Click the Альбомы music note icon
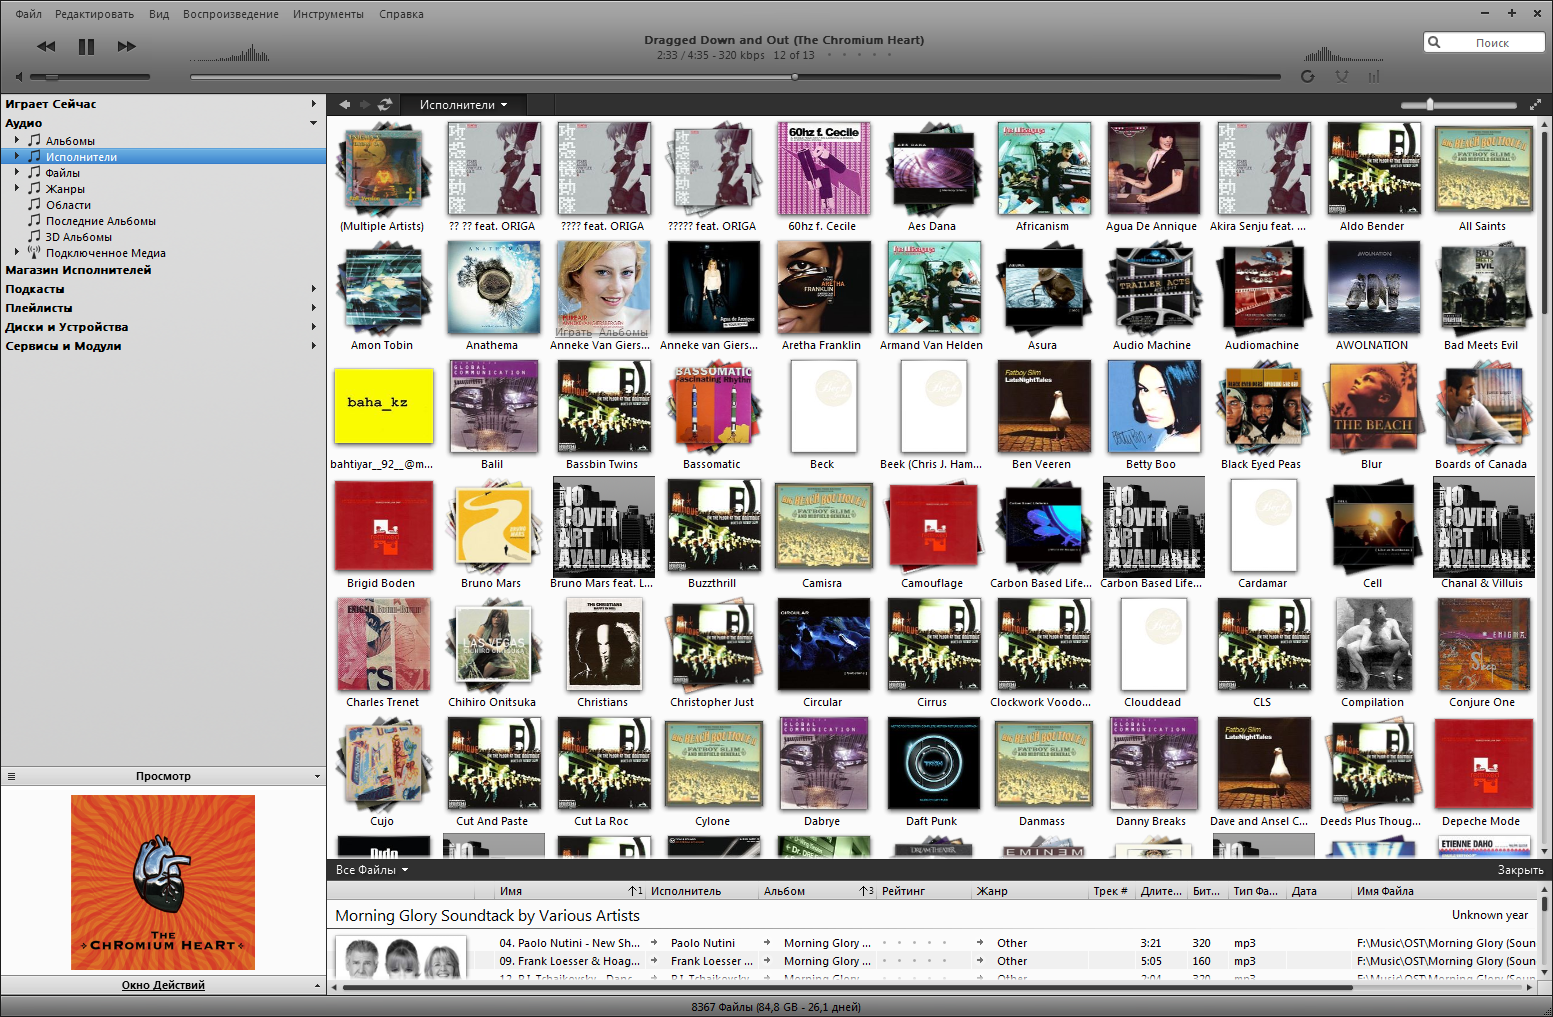Viewport: 1553px width, 1017px height. tap(34, 140)
